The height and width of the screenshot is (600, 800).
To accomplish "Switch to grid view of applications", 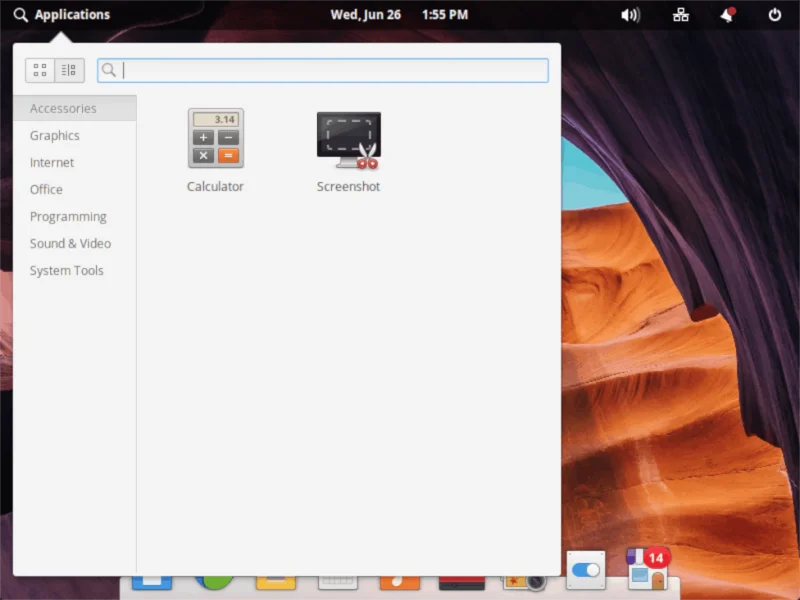I will (40, 70).
